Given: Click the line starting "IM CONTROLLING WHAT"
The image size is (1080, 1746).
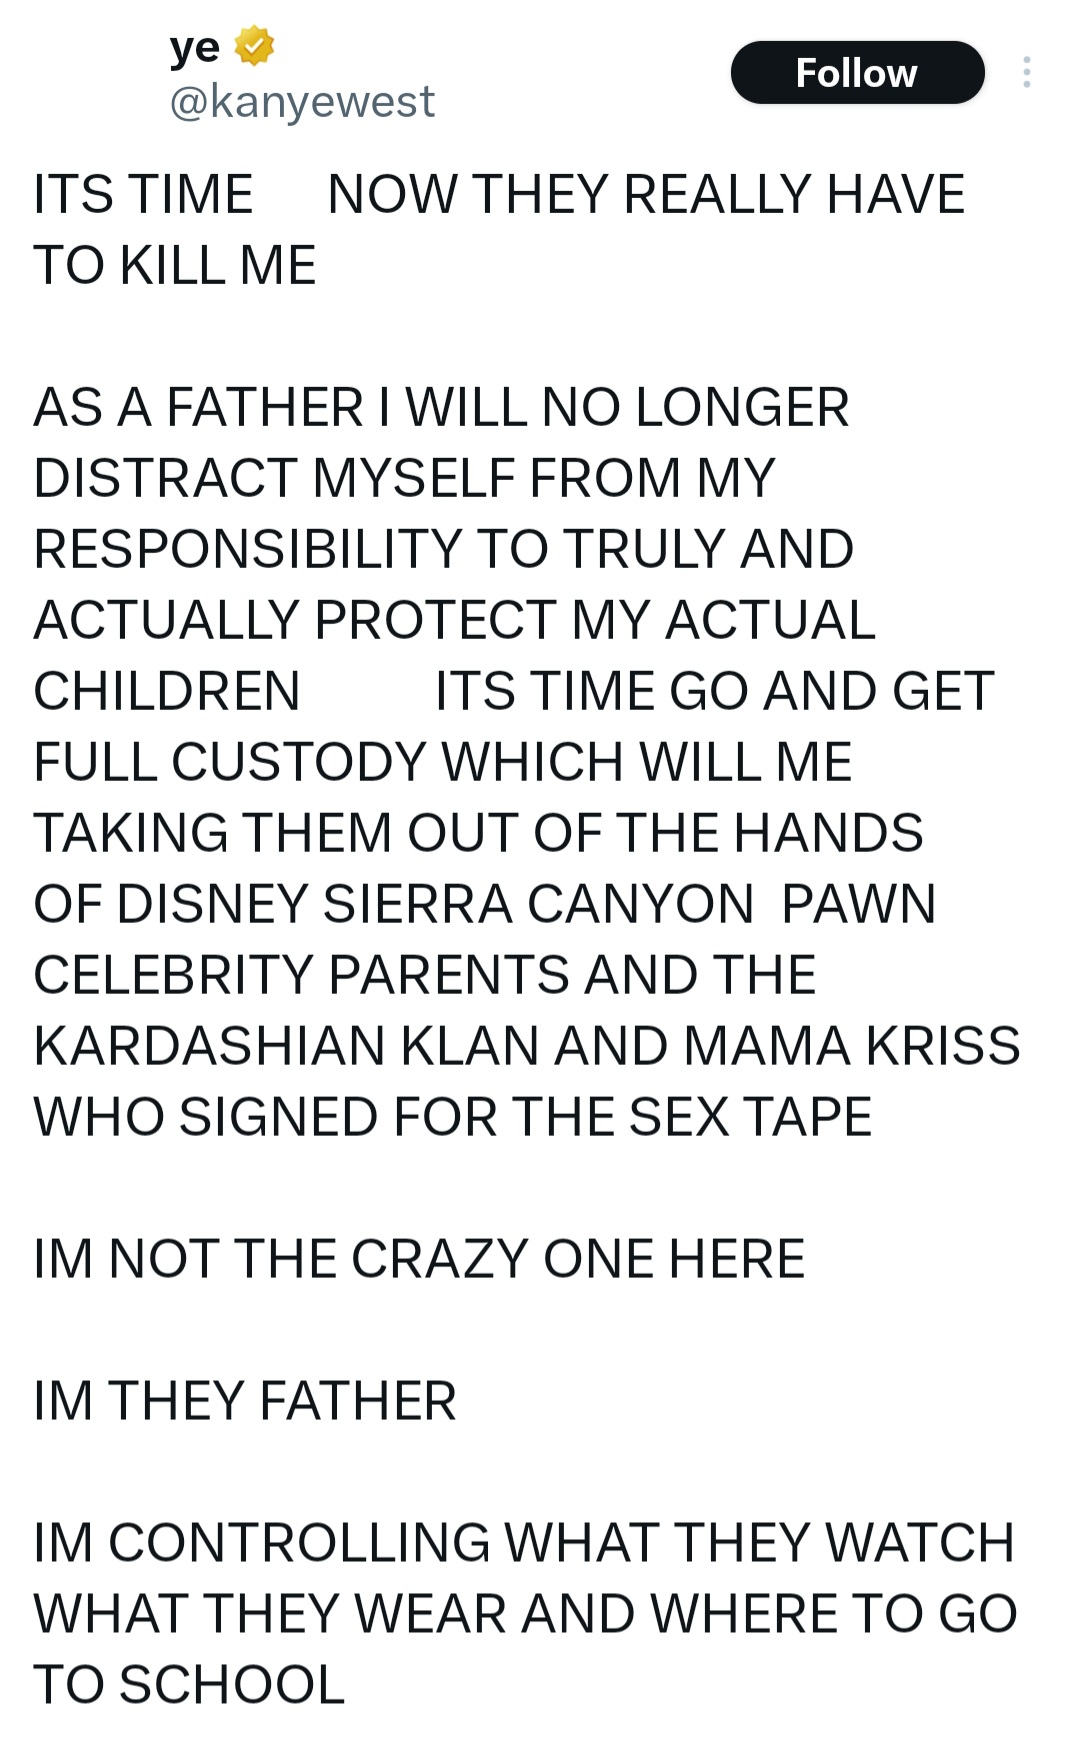Looking at the screenshot, I should pos(523,1543).
